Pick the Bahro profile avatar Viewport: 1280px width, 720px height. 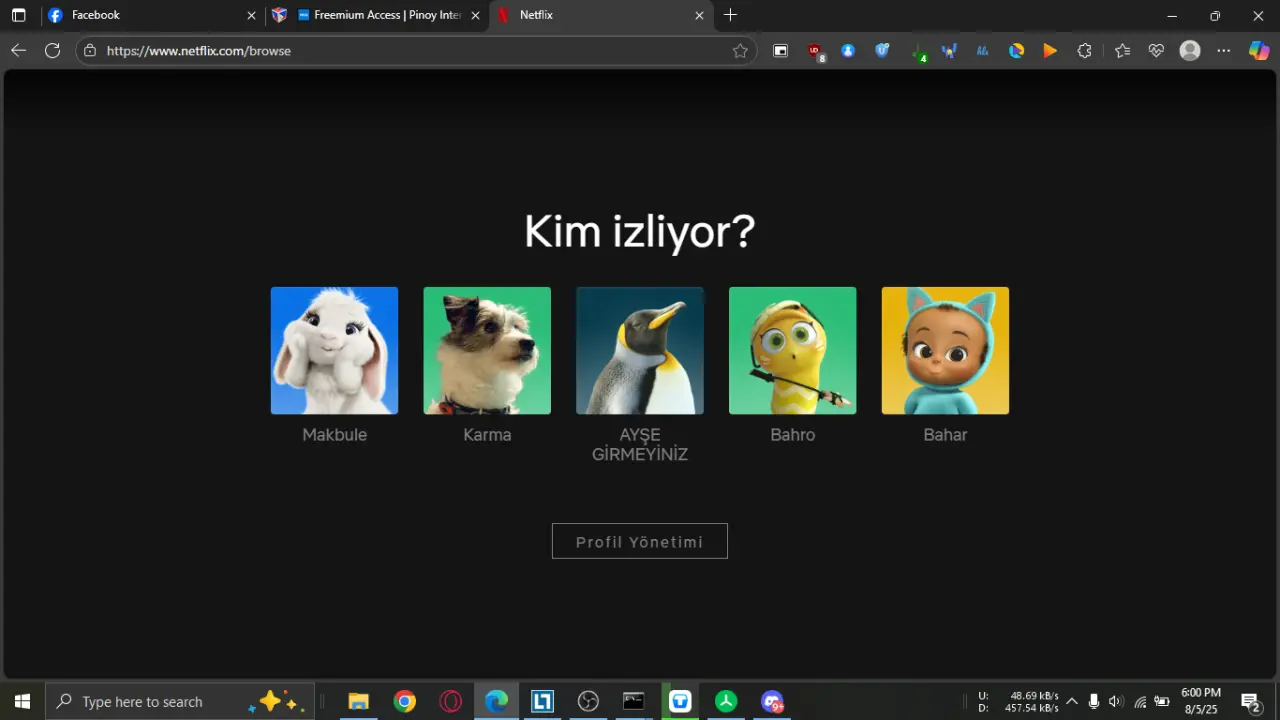pyautogui.click(x=793, y=351)
